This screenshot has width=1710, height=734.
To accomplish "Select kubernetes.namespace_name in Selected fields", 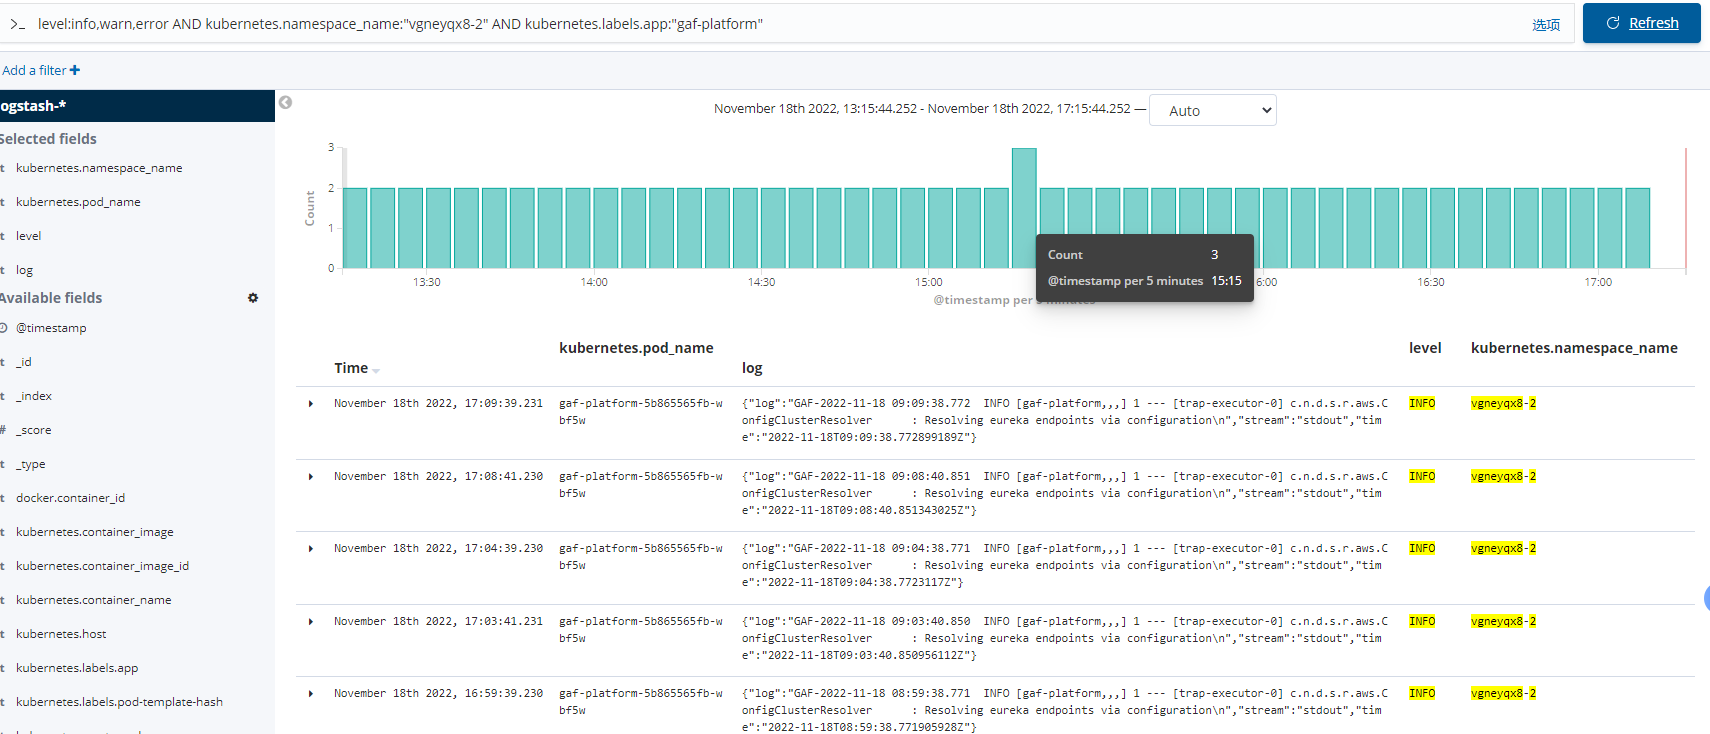I will click(99, 168).
